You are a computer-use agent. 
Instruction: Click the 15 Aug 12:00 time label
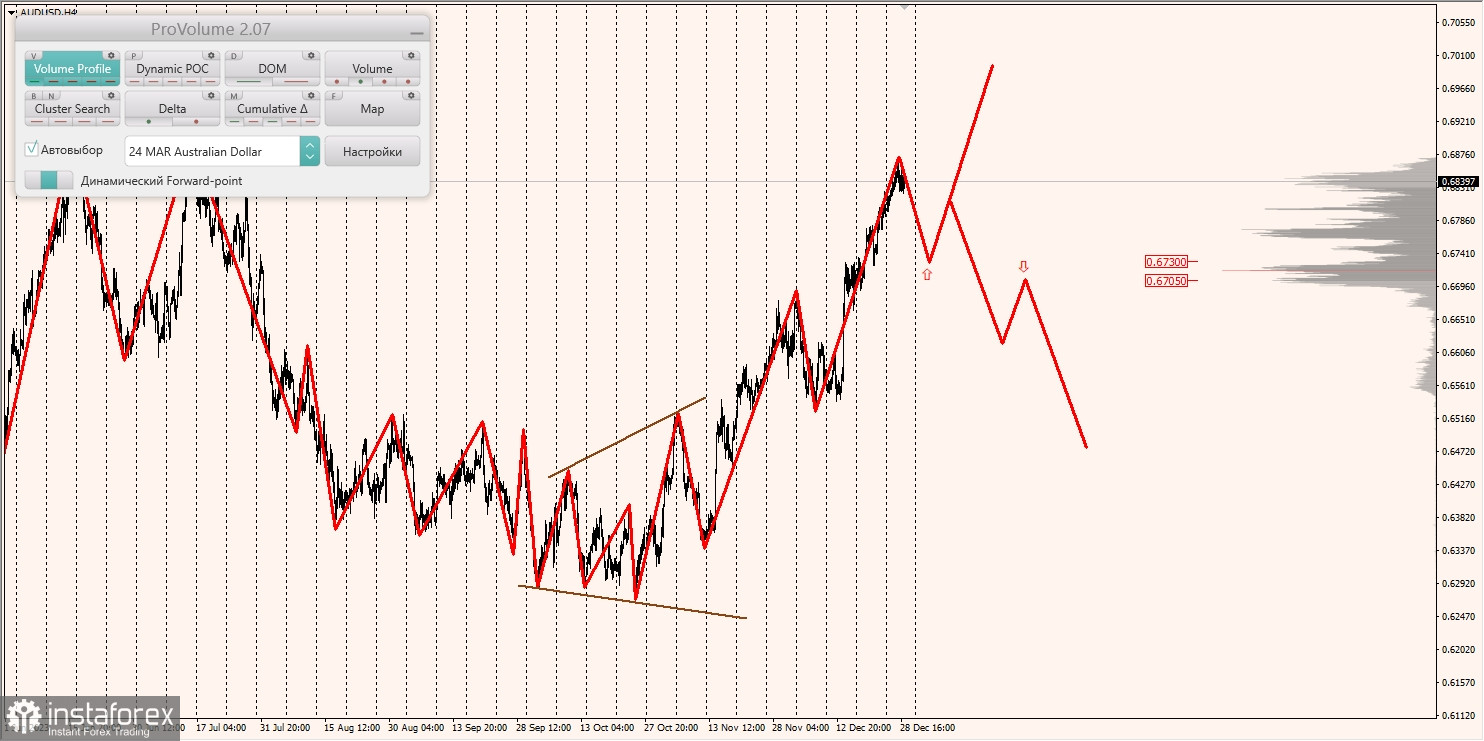point(351,728)
